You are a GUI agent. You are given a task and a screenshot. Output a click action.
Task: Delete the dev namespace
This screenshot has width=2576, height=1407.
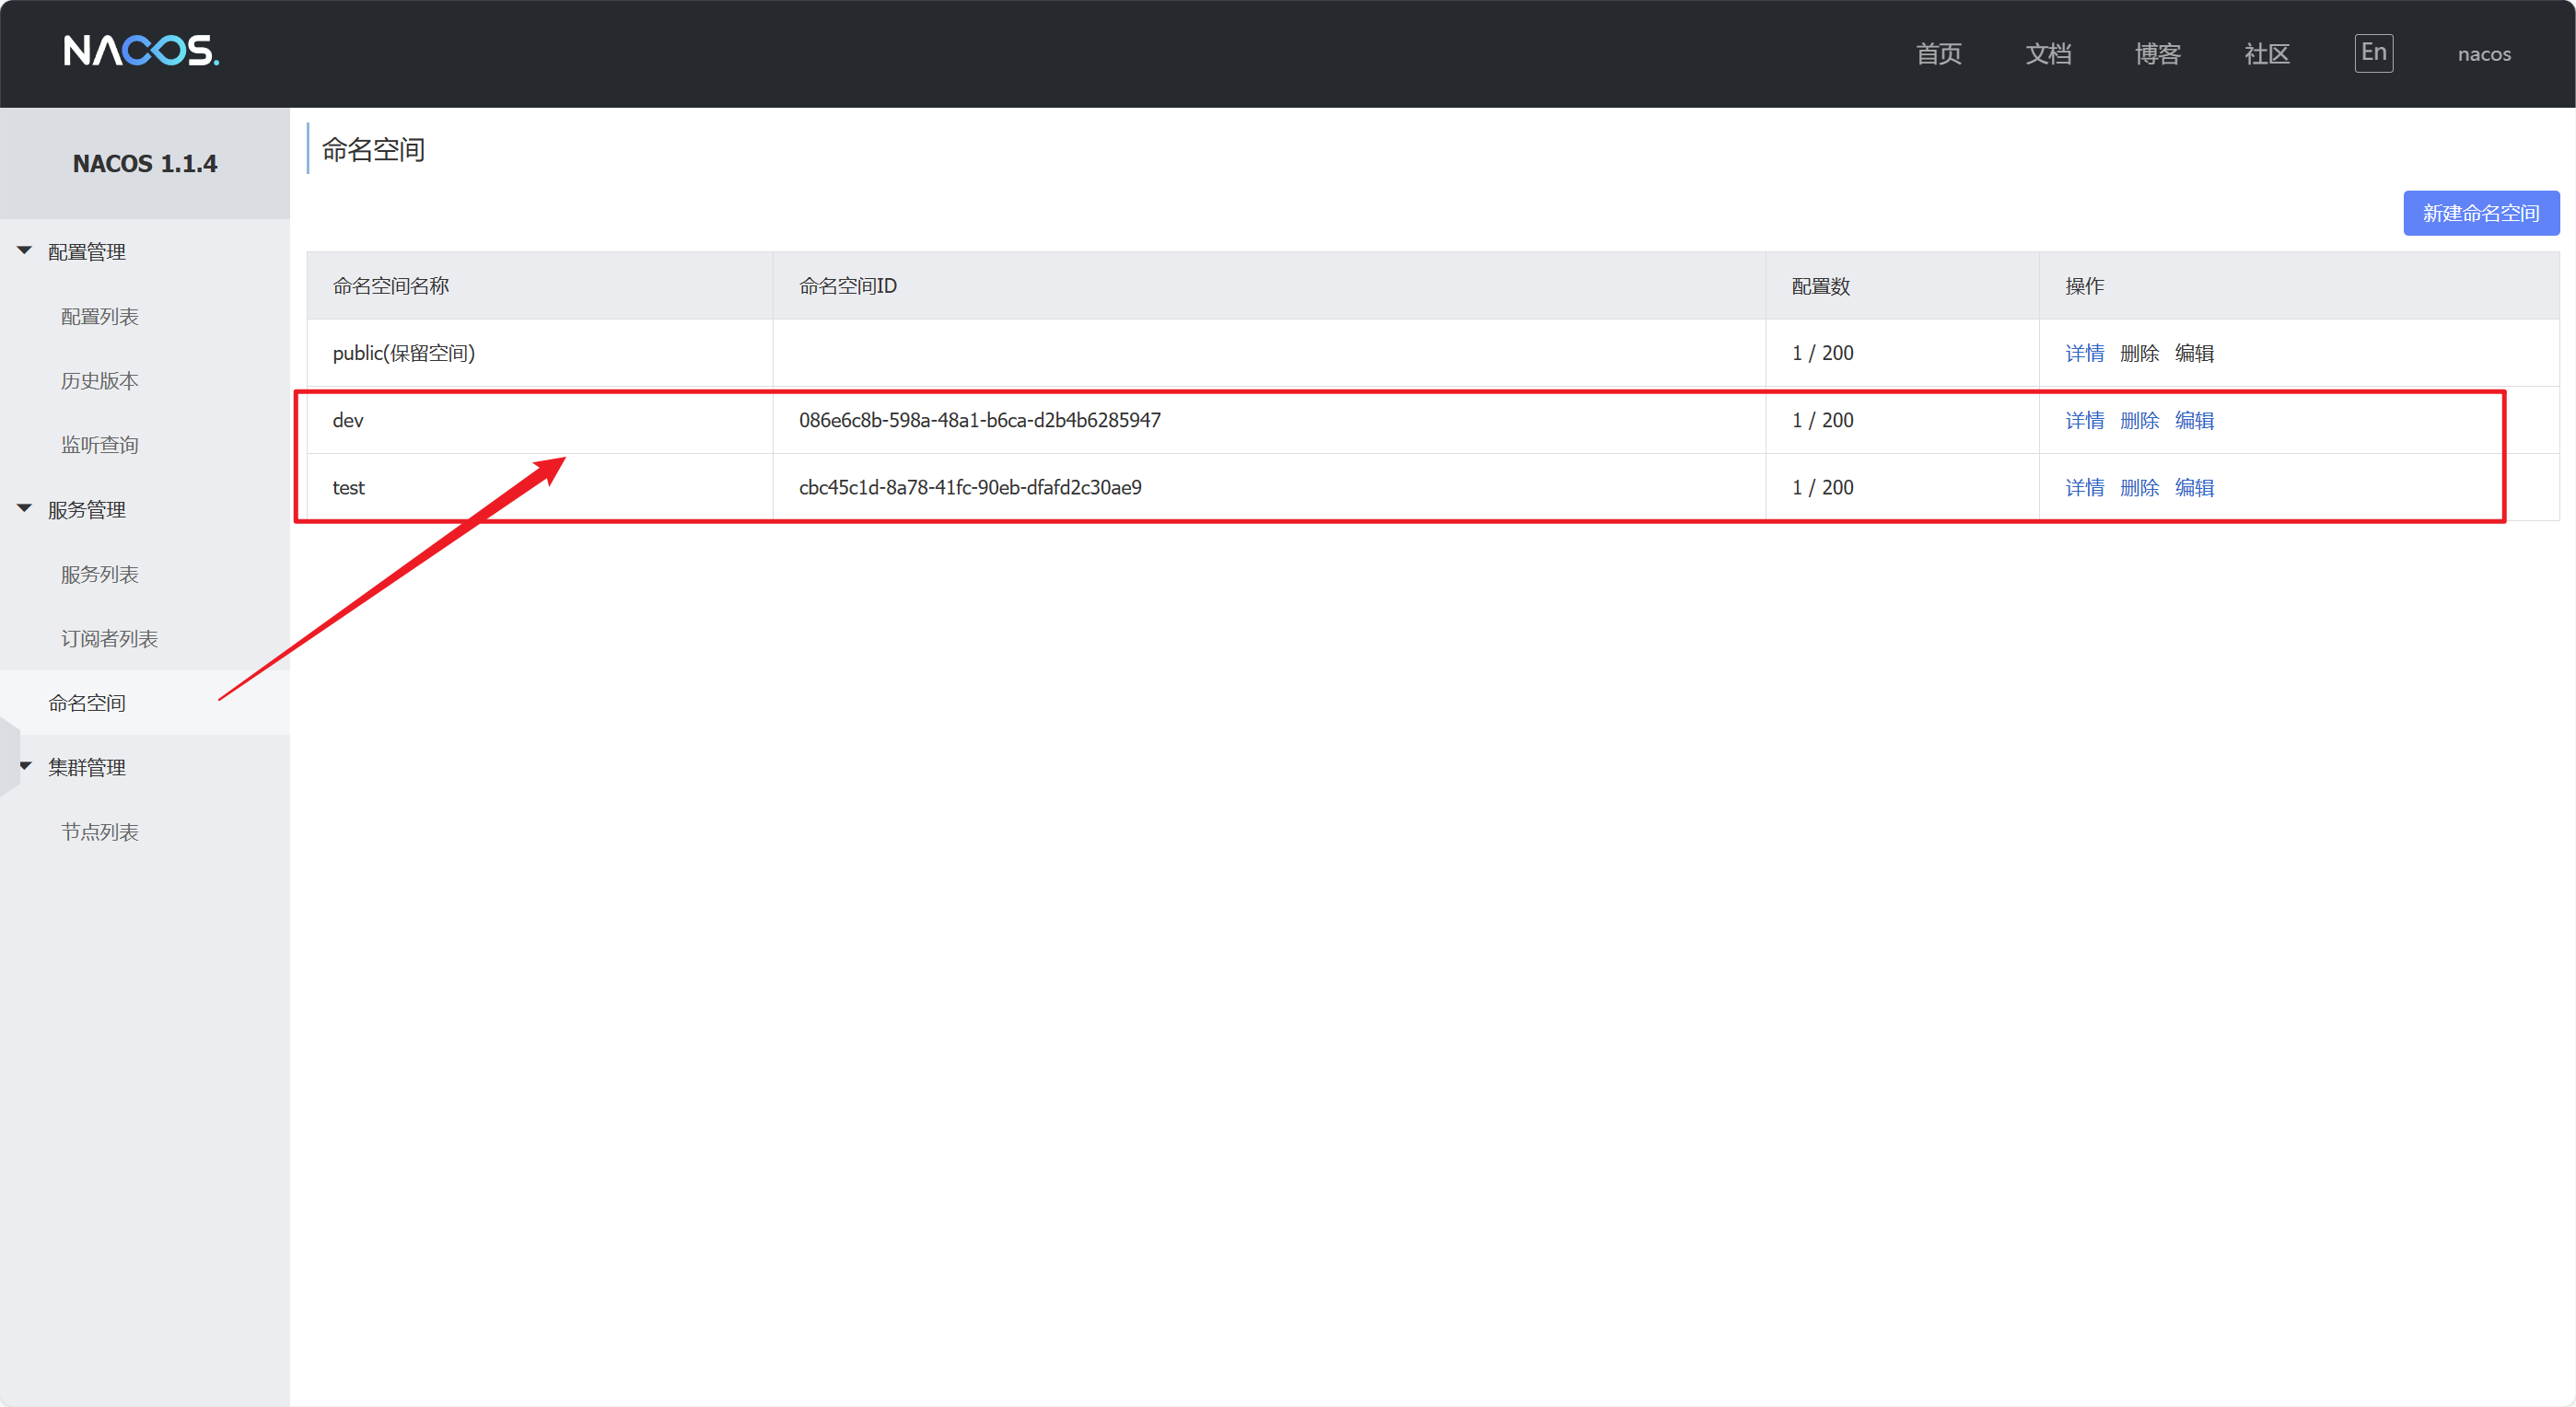pos(2139,420)
